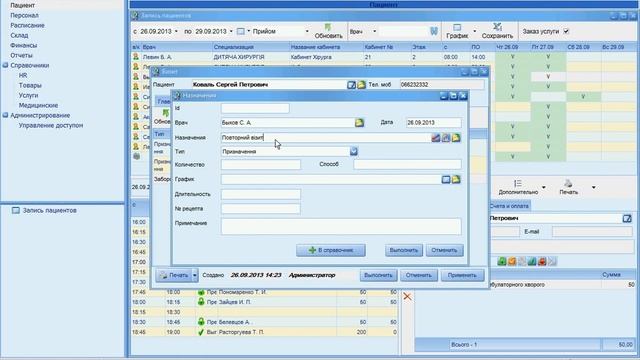The height and width of the screenshot is (360, 640).
Task: Click the calendar icon in the График field
Action: tap(446, 179)
